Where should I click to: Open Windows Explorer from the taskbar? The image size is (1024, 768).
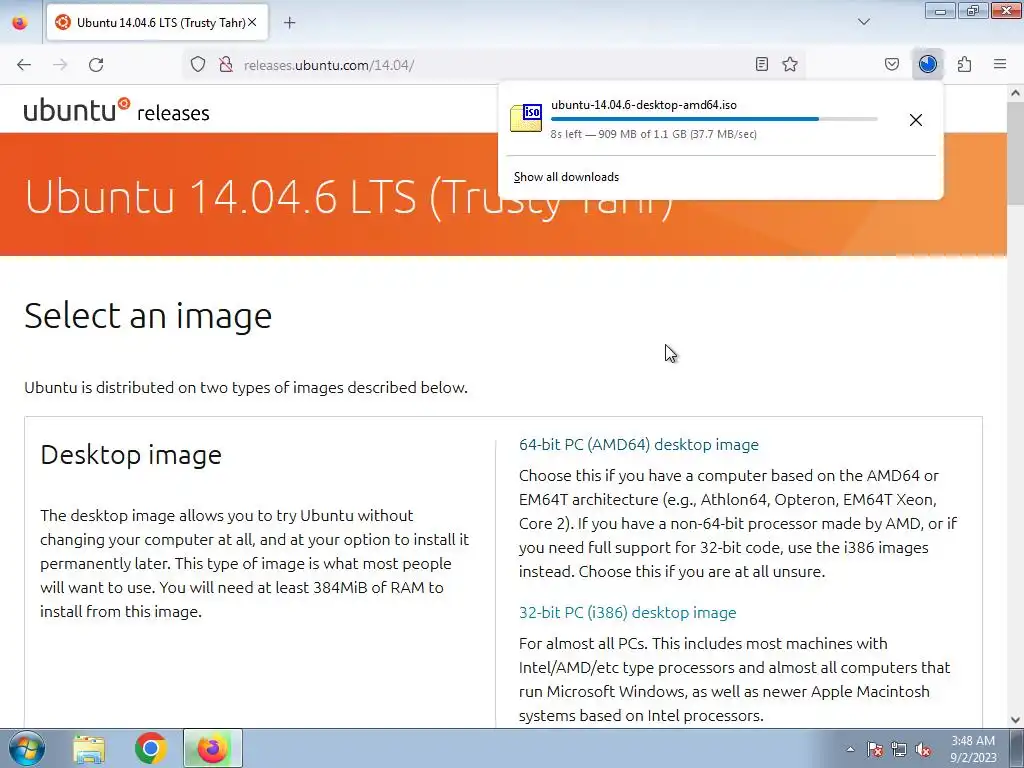pos(89,749)
